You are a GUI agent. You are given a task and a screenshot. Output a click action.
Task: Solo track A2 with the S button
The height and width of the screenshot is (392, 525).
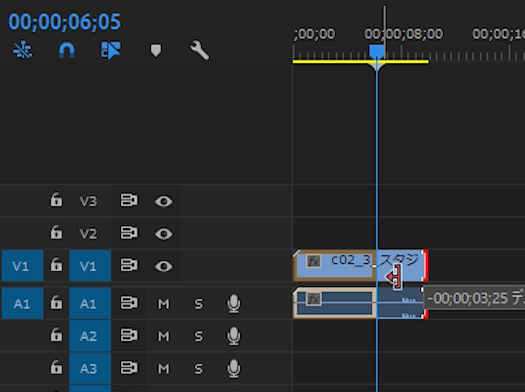[199, 336]
